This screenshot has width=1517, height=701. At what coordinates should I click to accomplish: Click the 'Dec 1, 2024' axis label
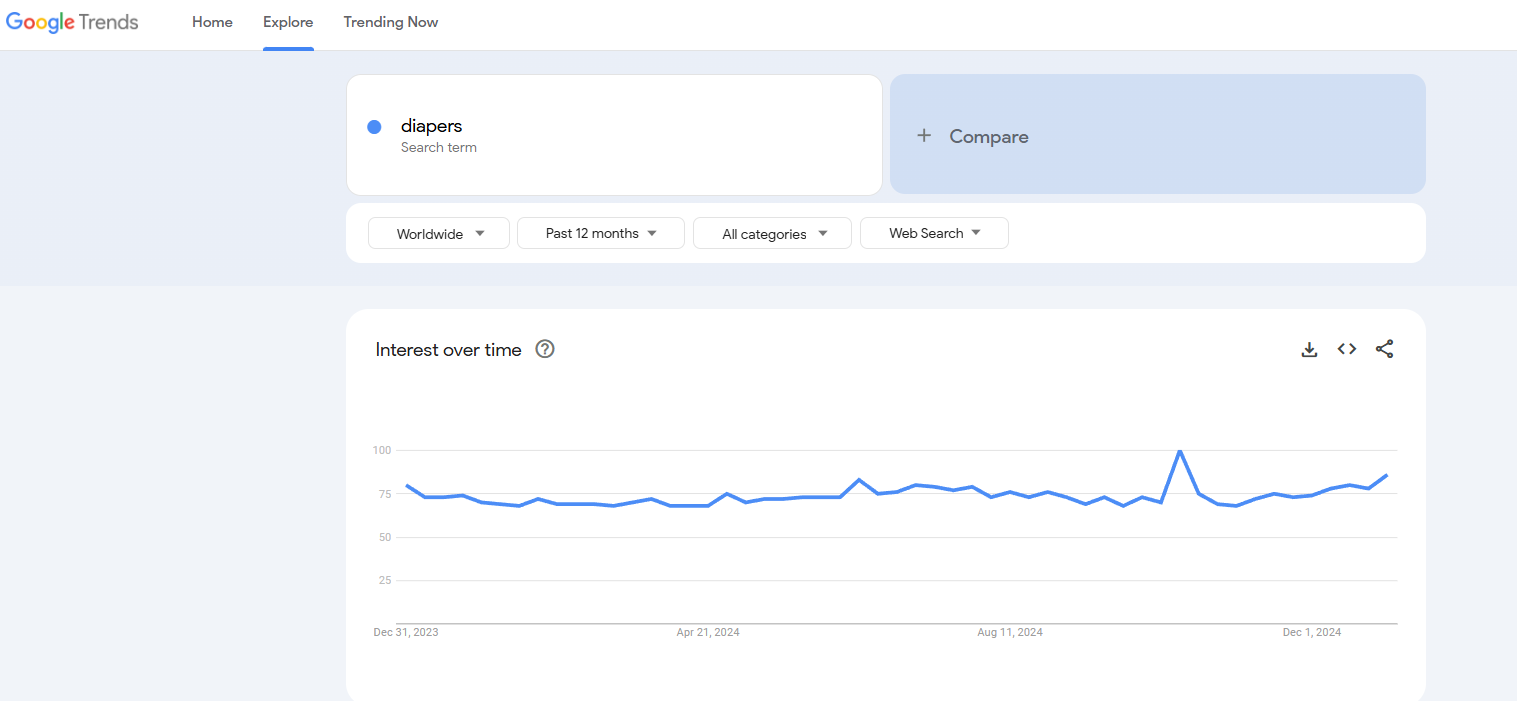pyautogui.click(x=1312, y=632)
